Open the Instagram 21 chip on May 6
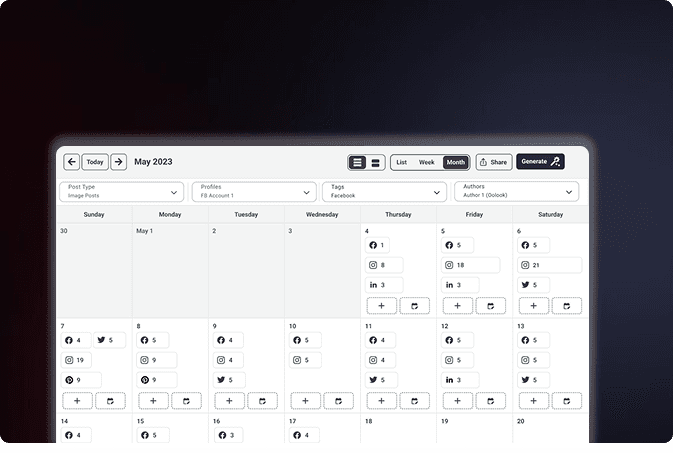 pos(549,265)
